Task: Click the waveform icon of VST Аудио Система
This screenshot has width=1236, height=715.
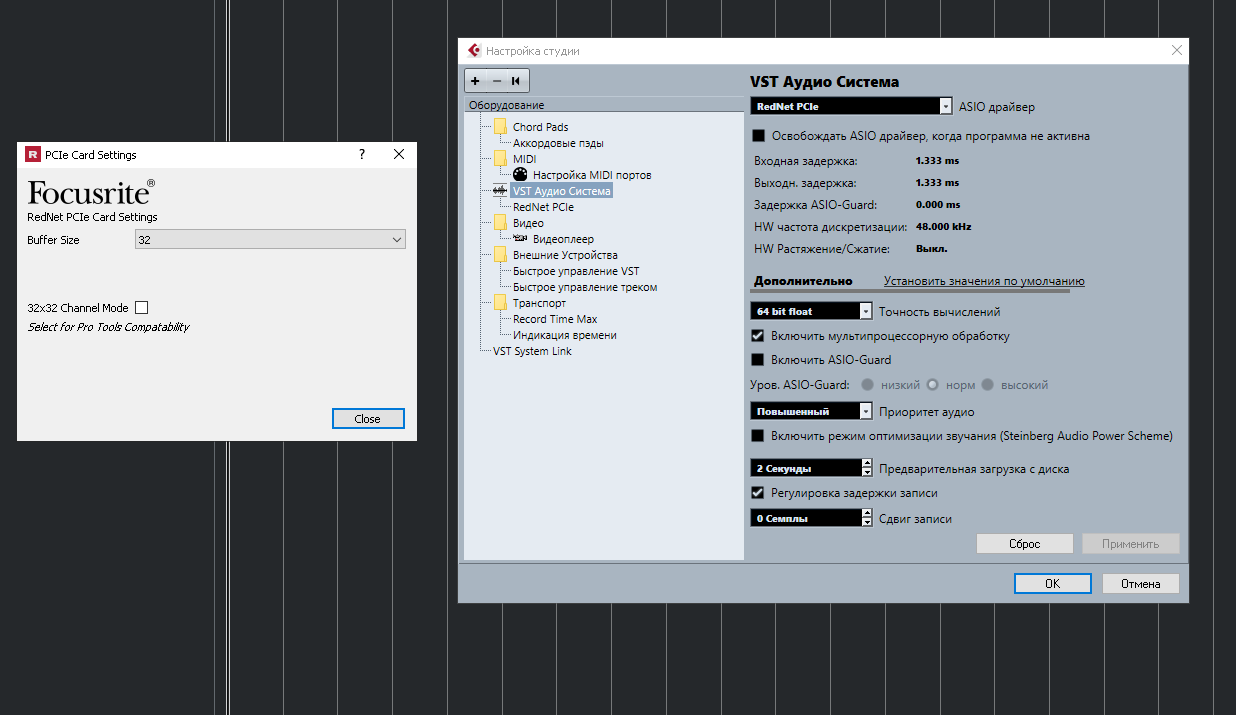Action: coord(501,190)
